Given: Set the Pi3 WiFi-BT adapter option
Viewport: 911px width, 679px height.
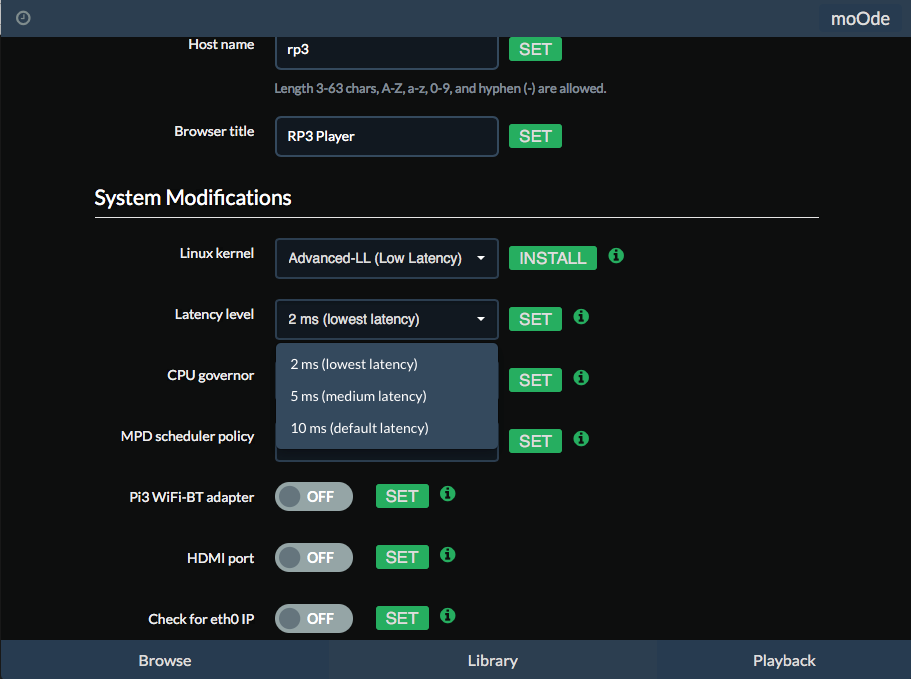Looking at the screenshot, I should (402, 496).
